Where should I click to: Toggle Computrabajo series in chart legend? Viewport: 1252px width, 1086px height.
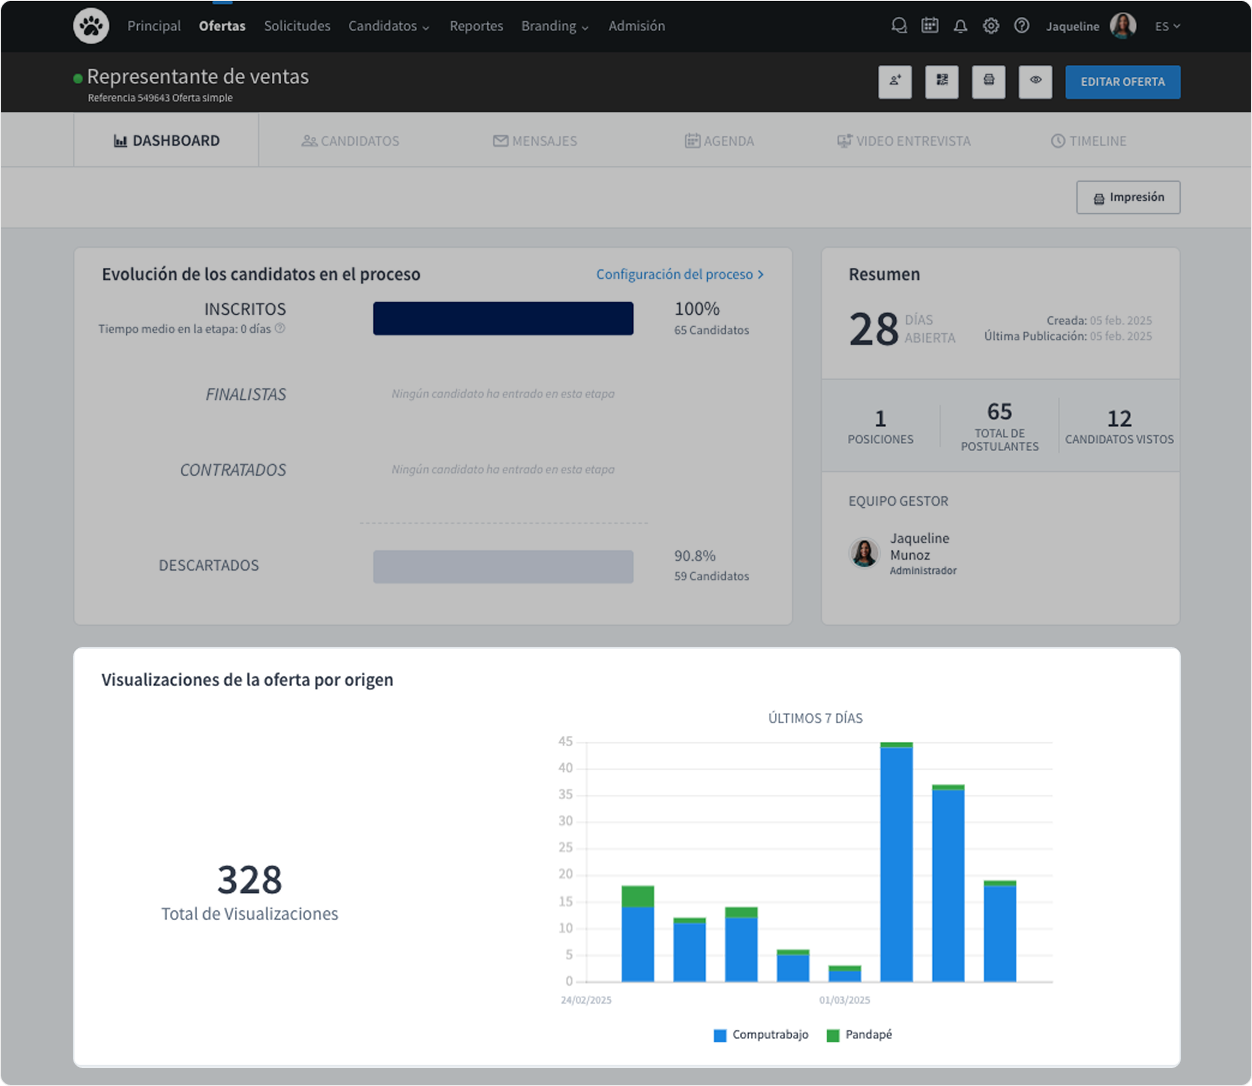(x=761, y=1035)
